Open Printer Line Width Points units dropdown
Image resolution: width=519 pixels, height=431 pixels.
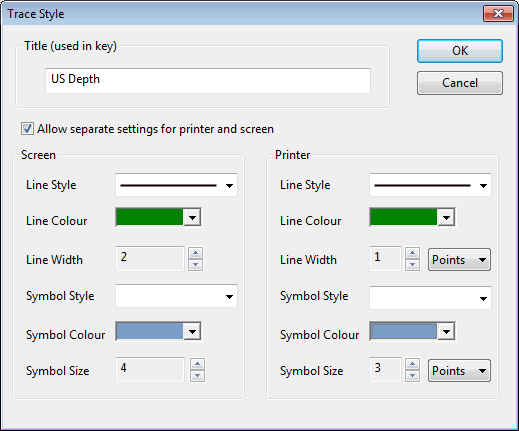tap(459, 259)
